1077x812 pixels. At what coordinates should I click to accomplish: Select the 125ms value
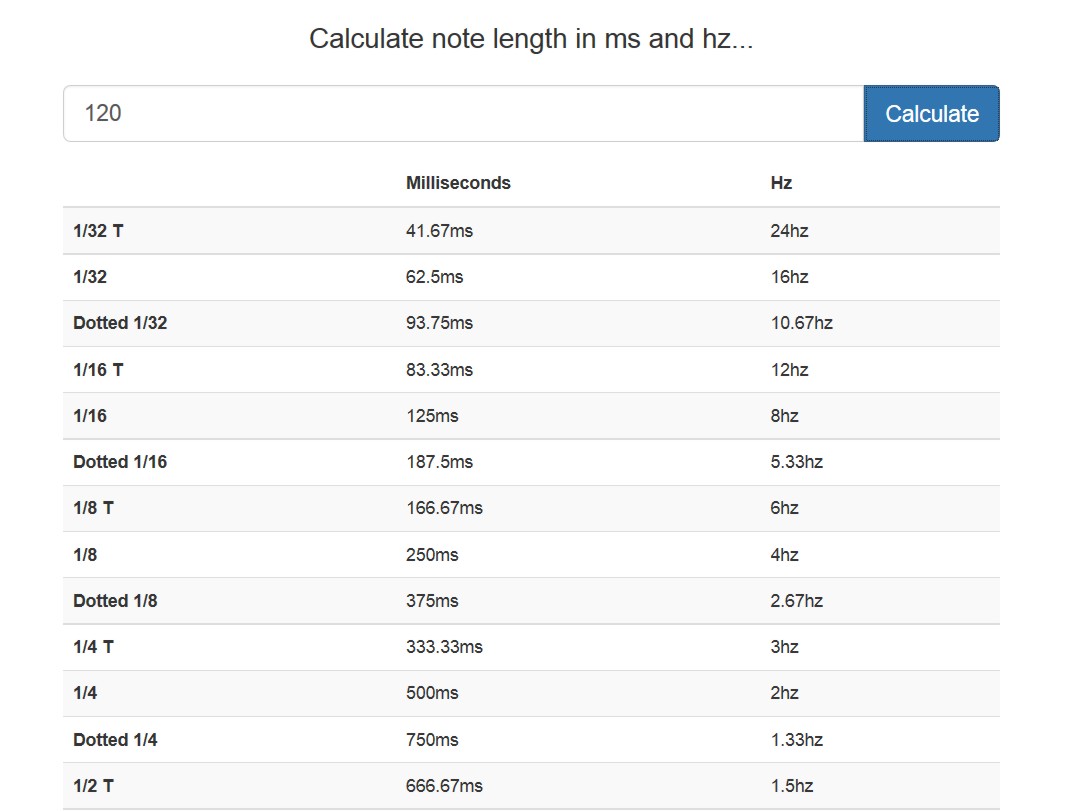[x=432, y=416]
